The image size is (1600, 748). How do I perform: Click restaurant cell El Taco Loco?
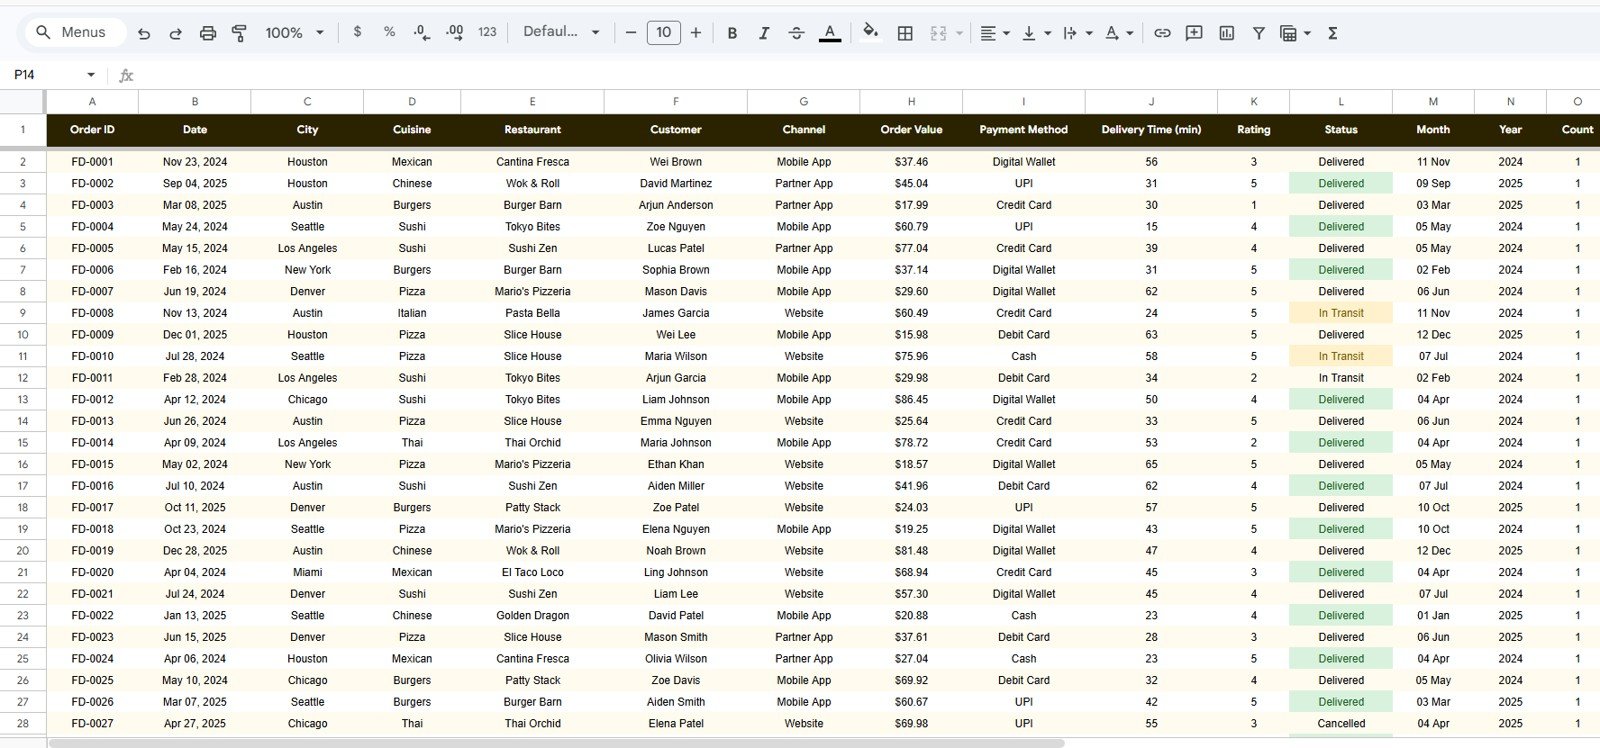tap(532, 572)
